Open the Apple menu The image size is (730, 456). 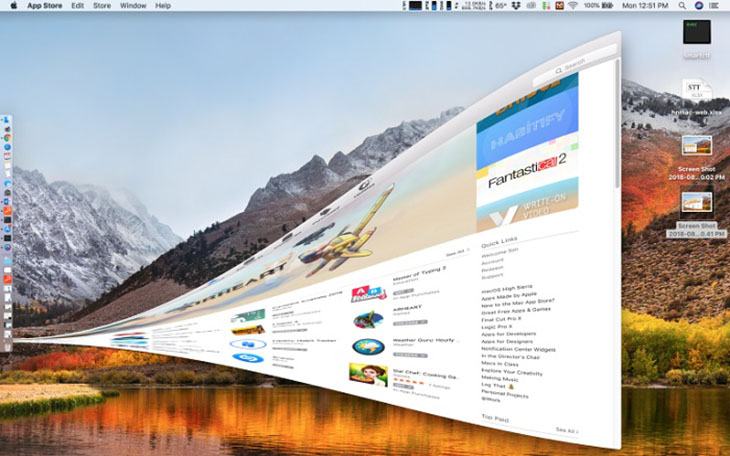[x=14, y=6]
